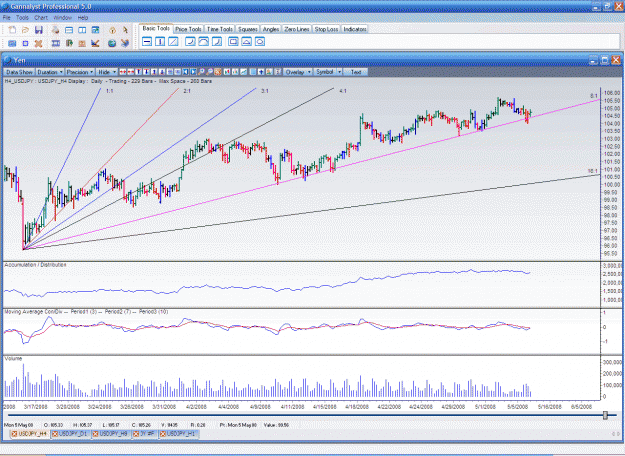The width and height of the screenshot is (625, 456).
Task: Click the jump-to-last-bar icon
Action: point(193,72)
